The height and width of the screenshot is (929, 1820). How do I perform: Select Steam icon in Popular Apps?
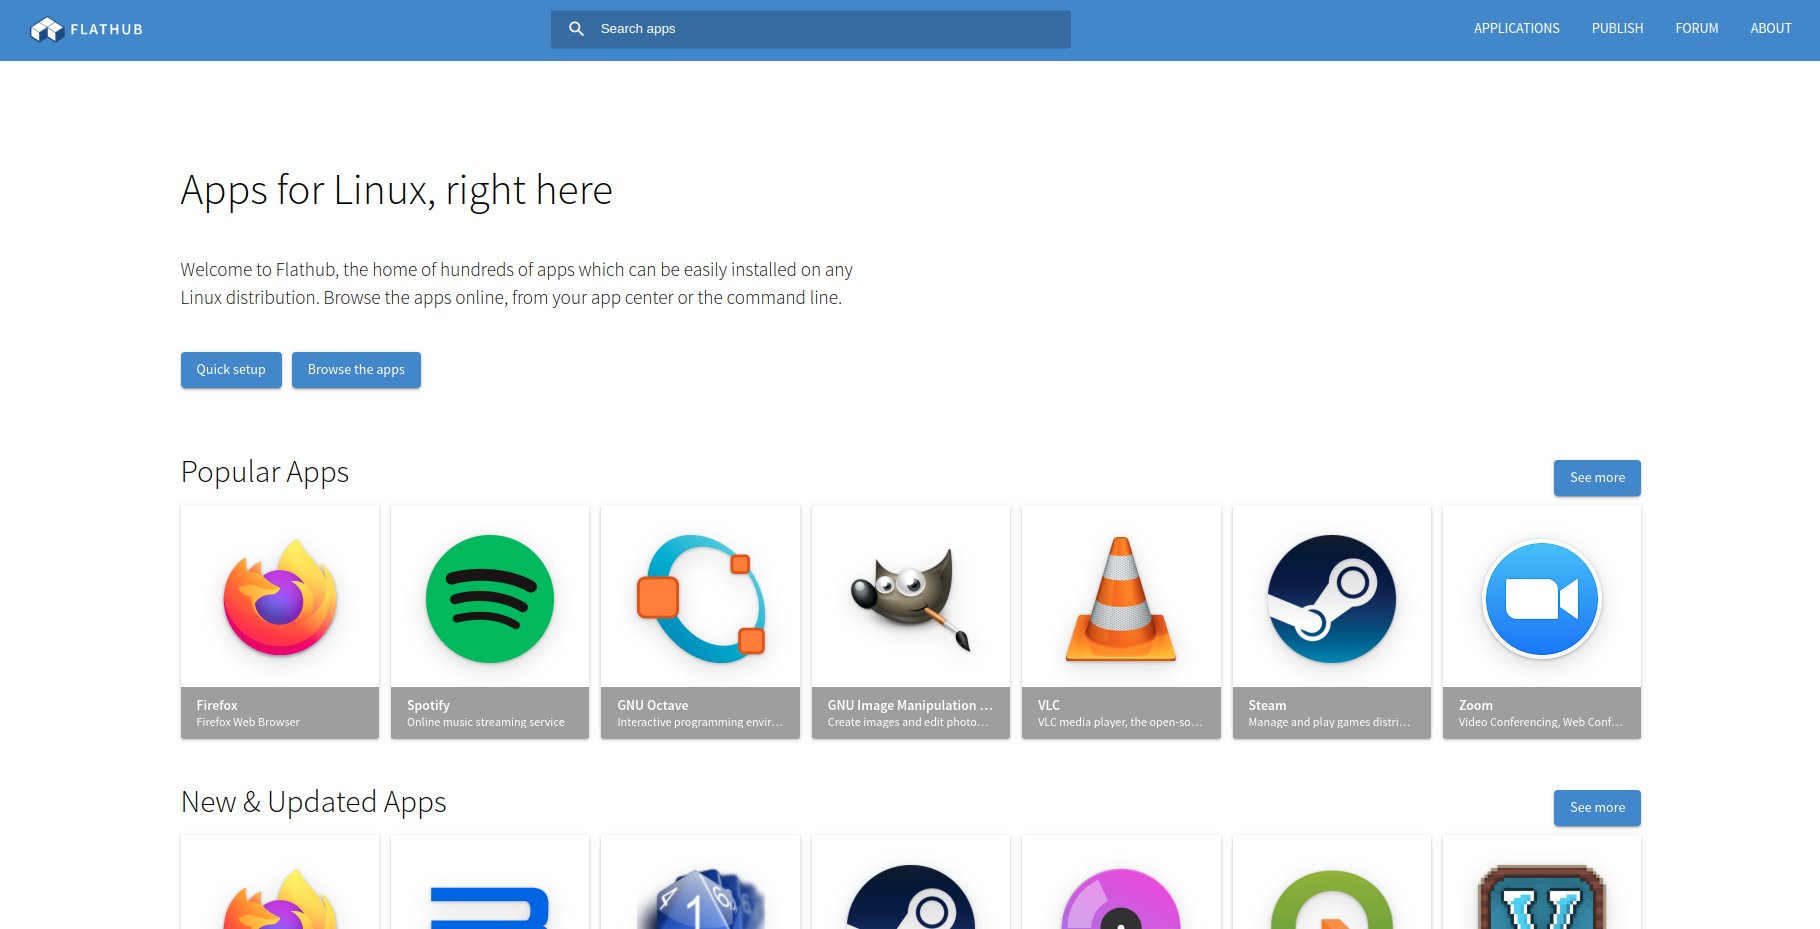(1331, 598)
